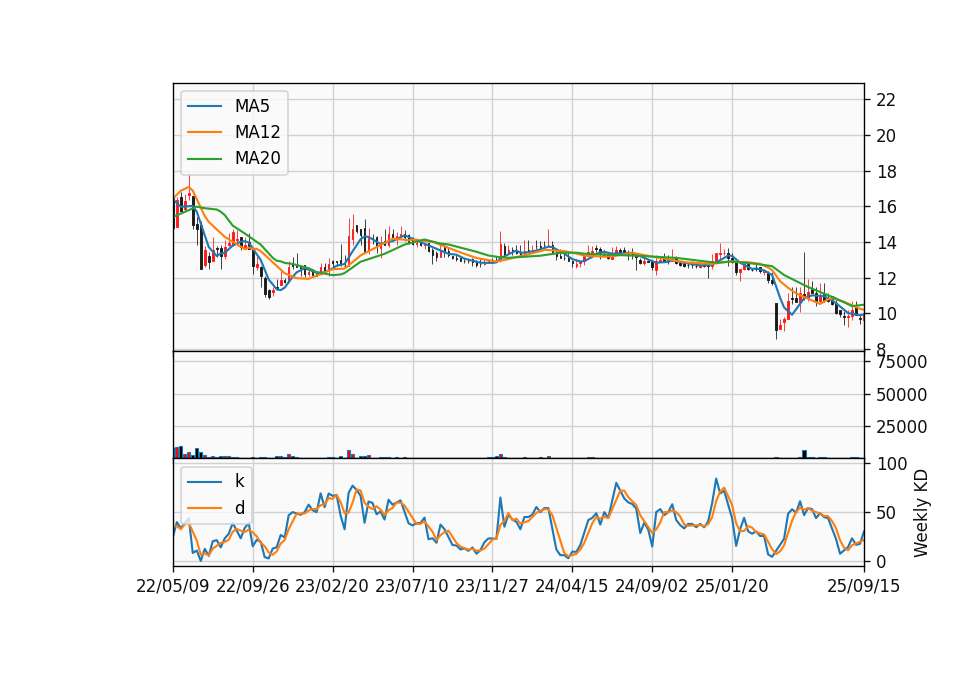Click the KD axis value 50
Viewport: 960px width, 690px height.
(886, 512)
